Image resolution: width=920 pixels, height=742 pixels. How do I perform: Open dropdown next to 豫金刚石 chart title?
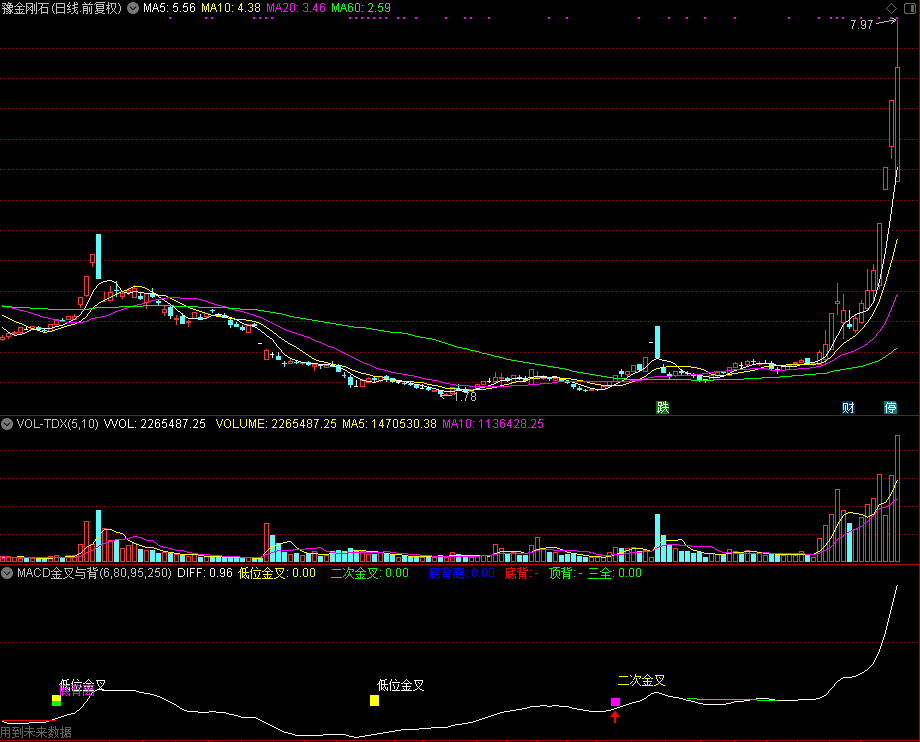point(133,8)
